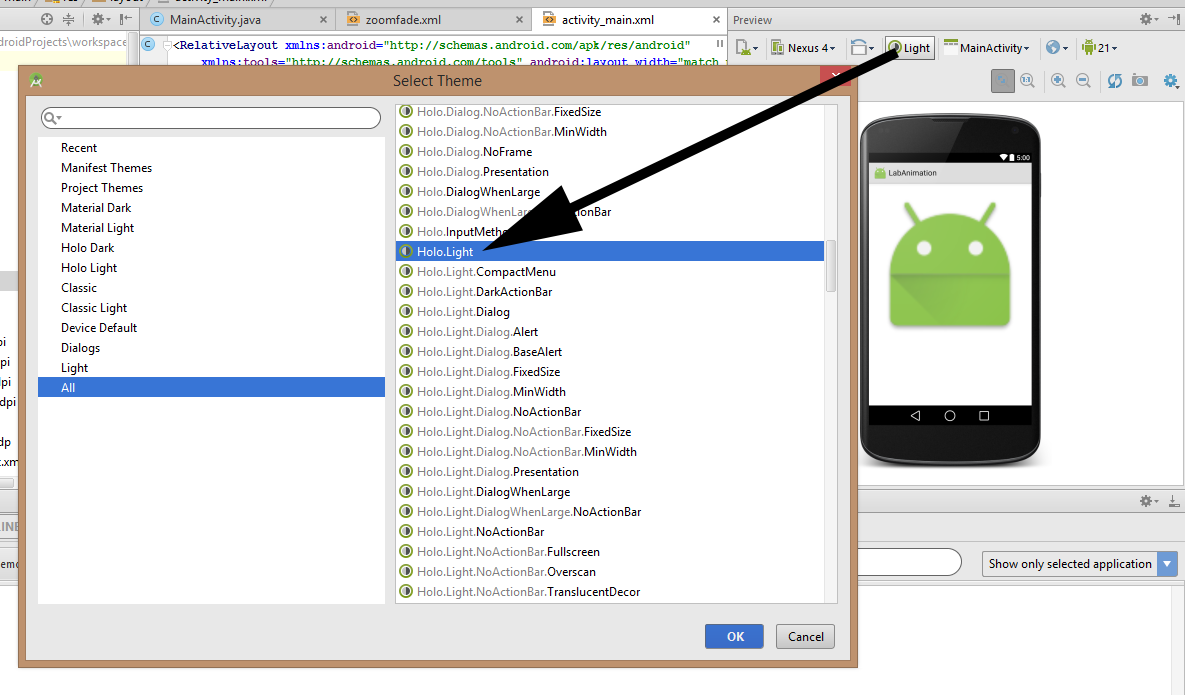Choose the Holo.Light.DialogWhenLarge.NoActionBar theme
This screenshot has width=1185, height=695.
click(x=610, y=511)
